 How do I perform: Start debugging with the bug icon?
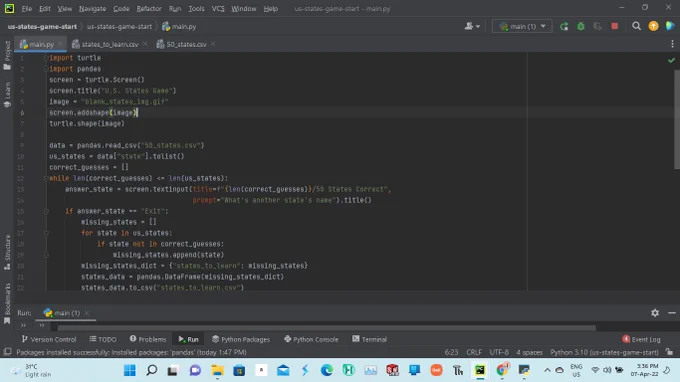coord(581,26)
